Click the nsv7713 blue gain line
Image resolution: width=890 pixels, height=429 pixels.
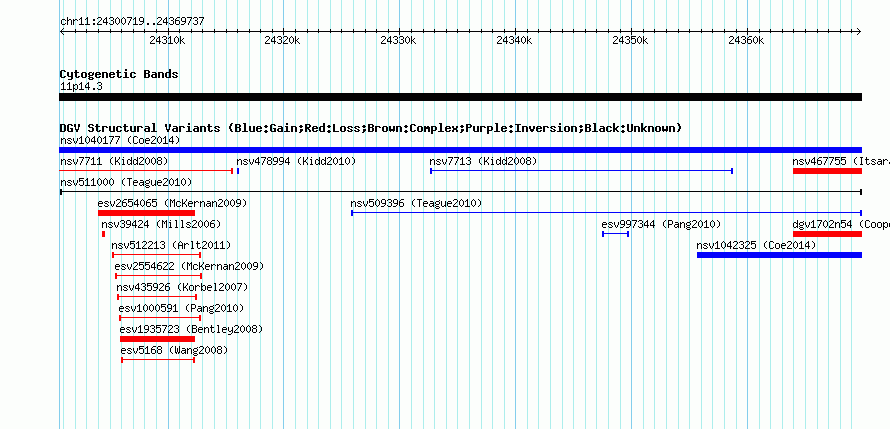click(x=582, y=171)
